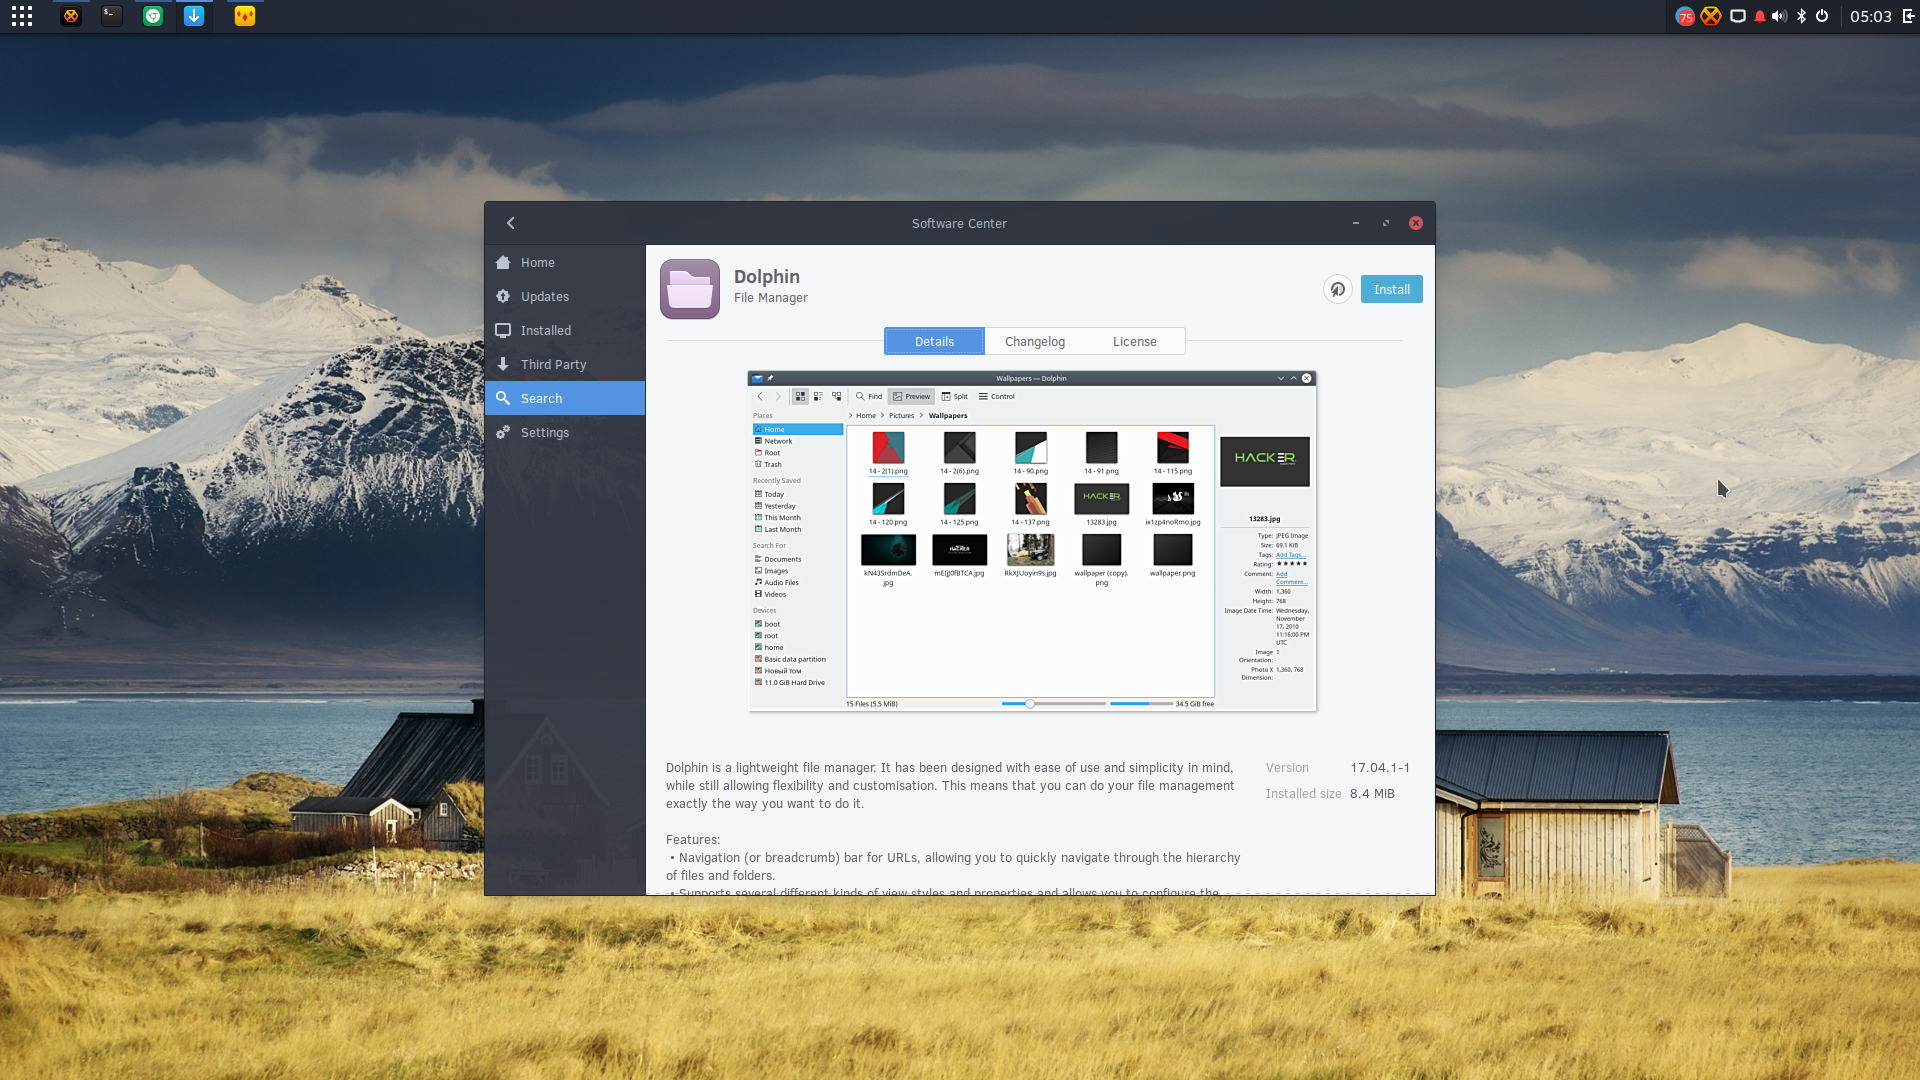Close the Software Center window
1920x1080 pixels.
pyautogui.click(x=1416, y=223)
